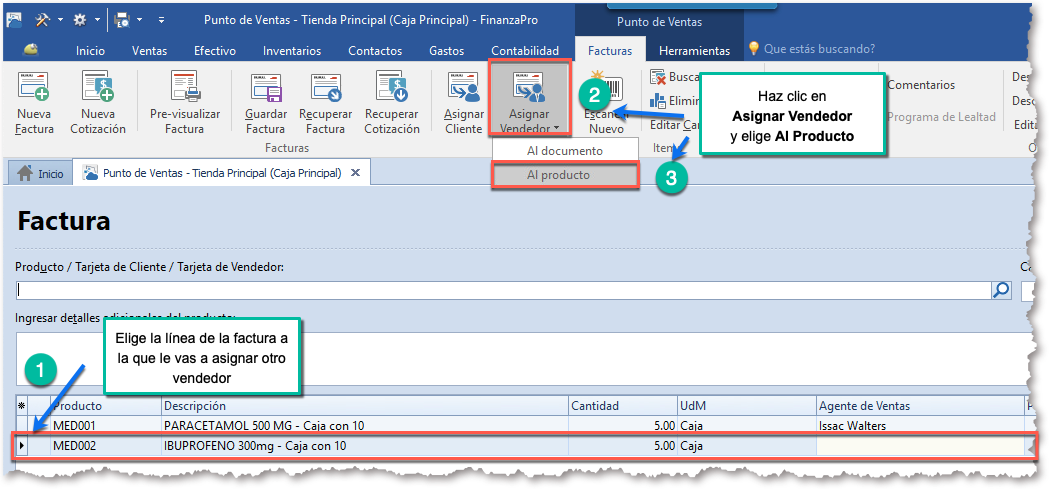1049x489 pixels.
Task: Click Guardar Factura icon
Action: point(266,88)
